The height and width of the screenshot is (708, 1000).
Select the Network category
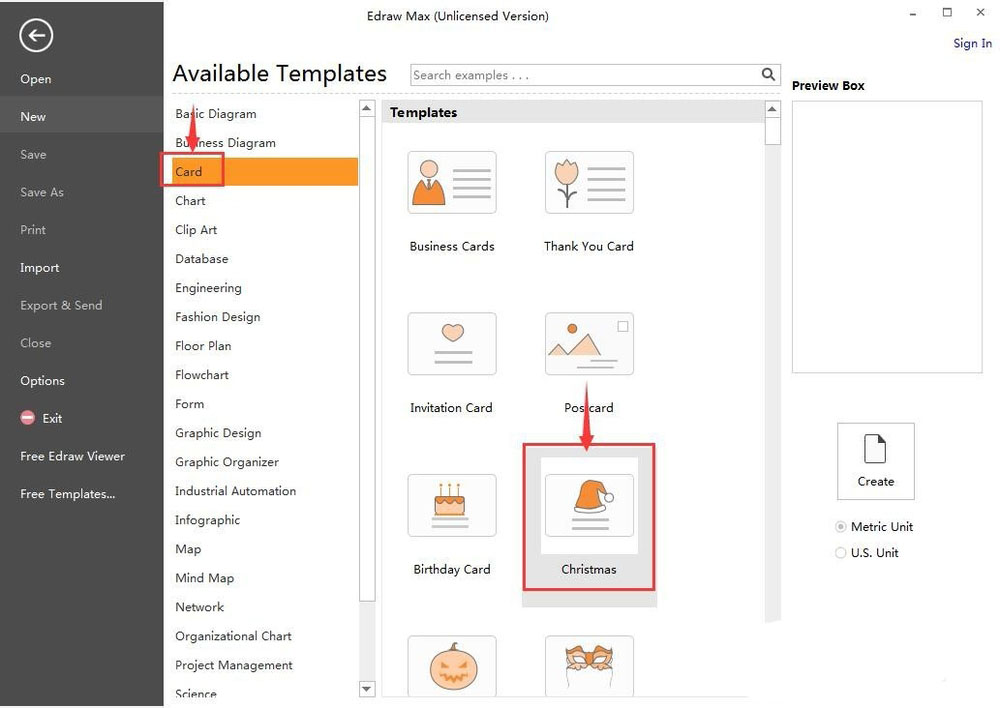click(x=200, y=607)
